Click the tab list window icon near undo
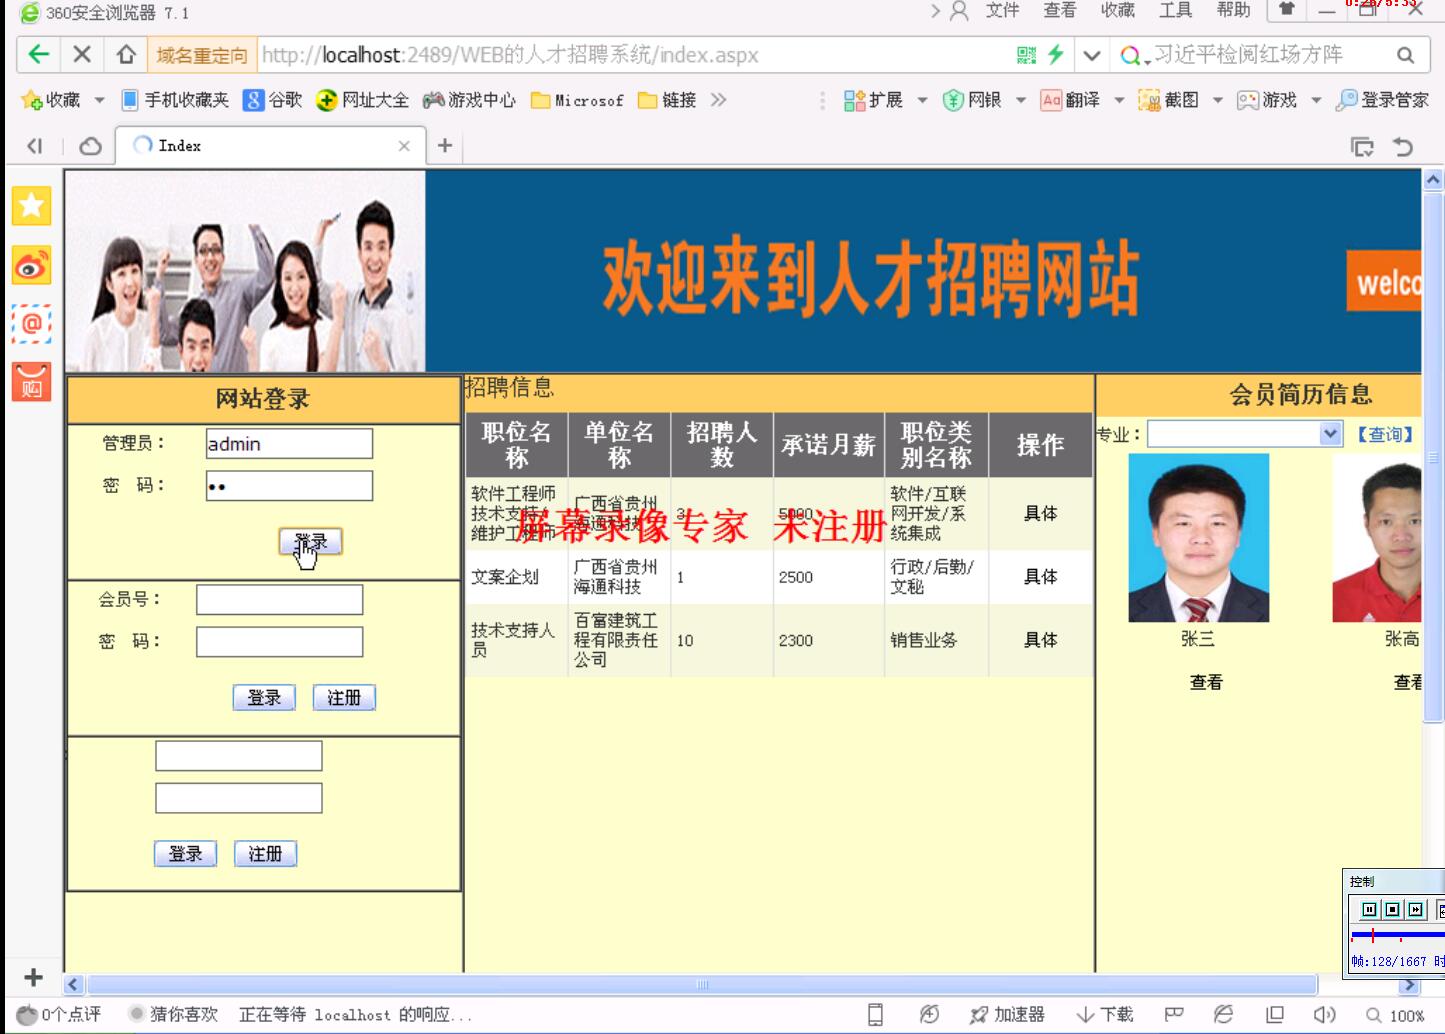1445x1034 pixels. (x=1362, y=147)
